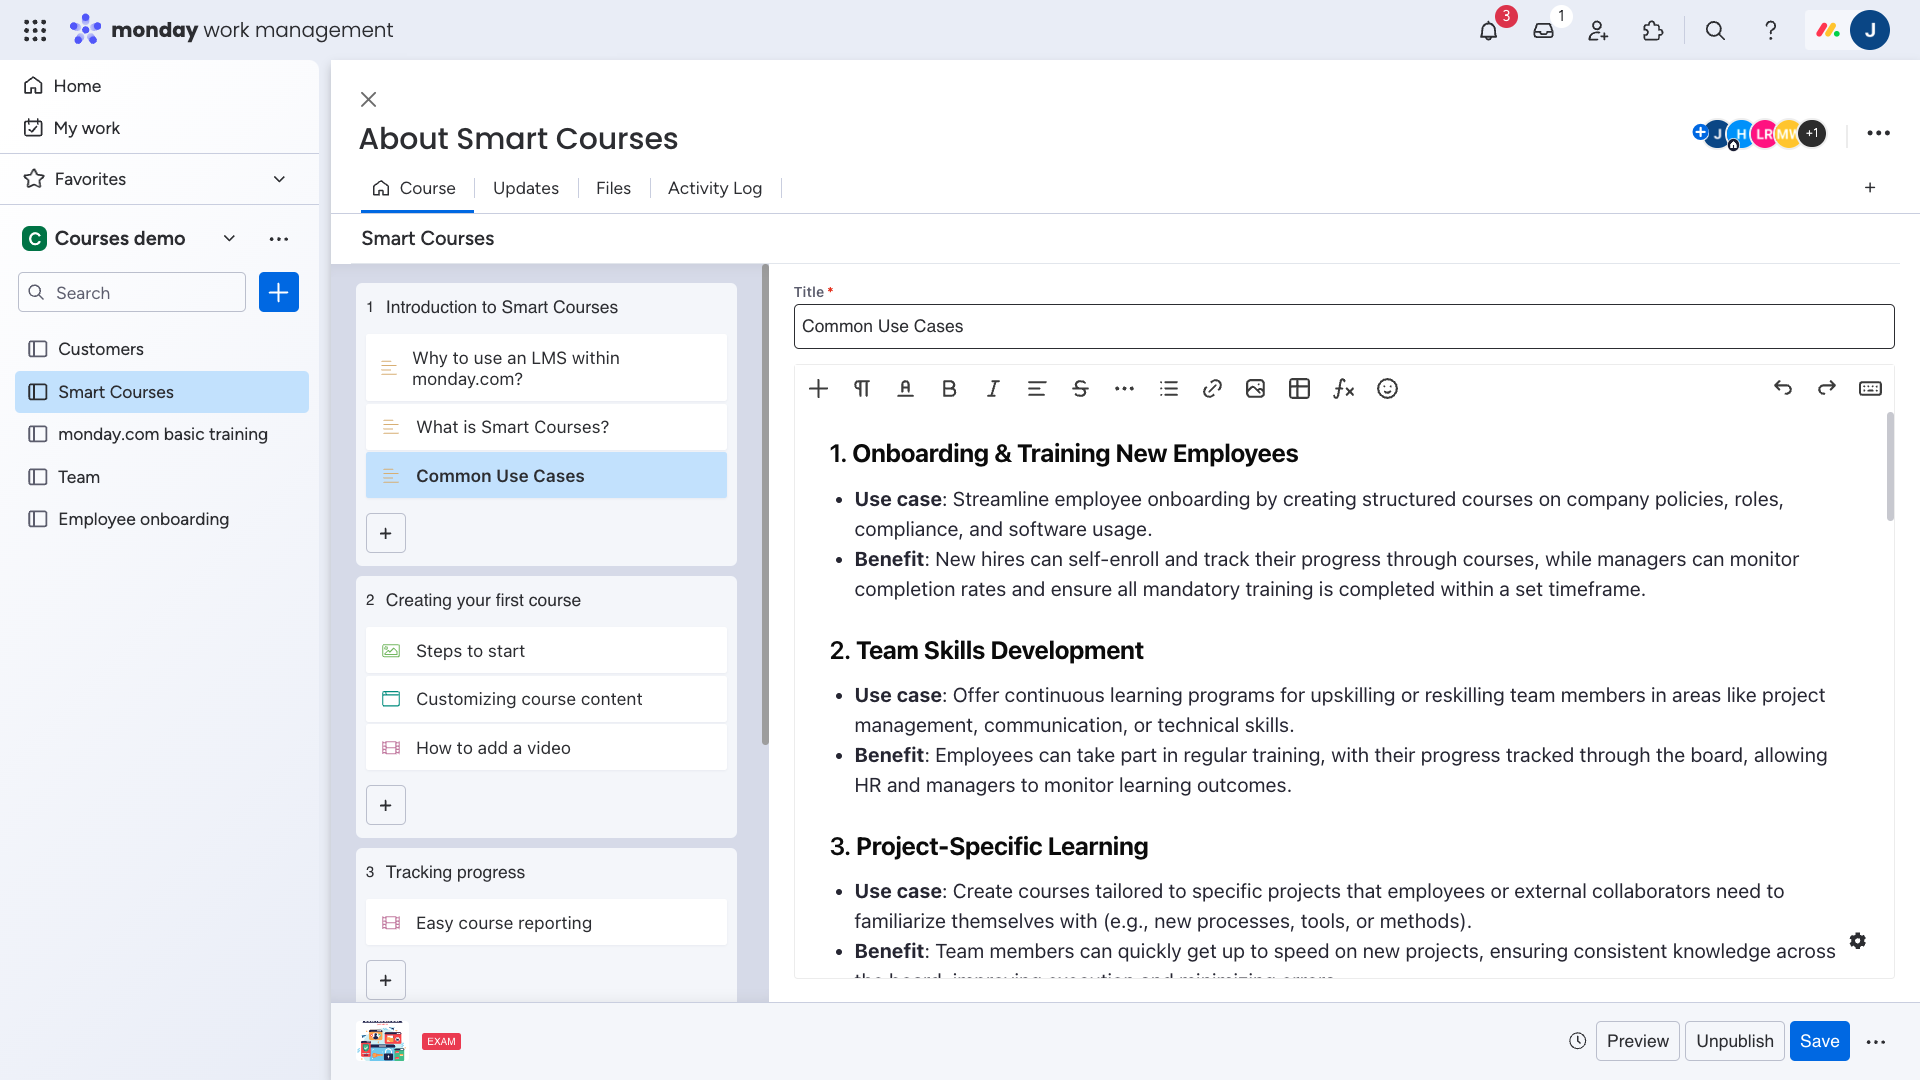
Task: Select lesson Steps to start
Action: click(546, 651)
